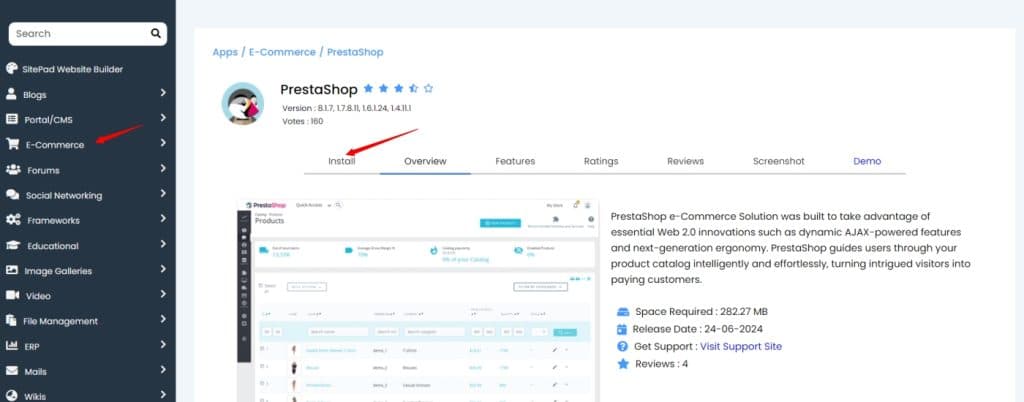Go to Apps in breadcrumb
The height and width of the screenshot is (402, 1024).
pos(225,52)
